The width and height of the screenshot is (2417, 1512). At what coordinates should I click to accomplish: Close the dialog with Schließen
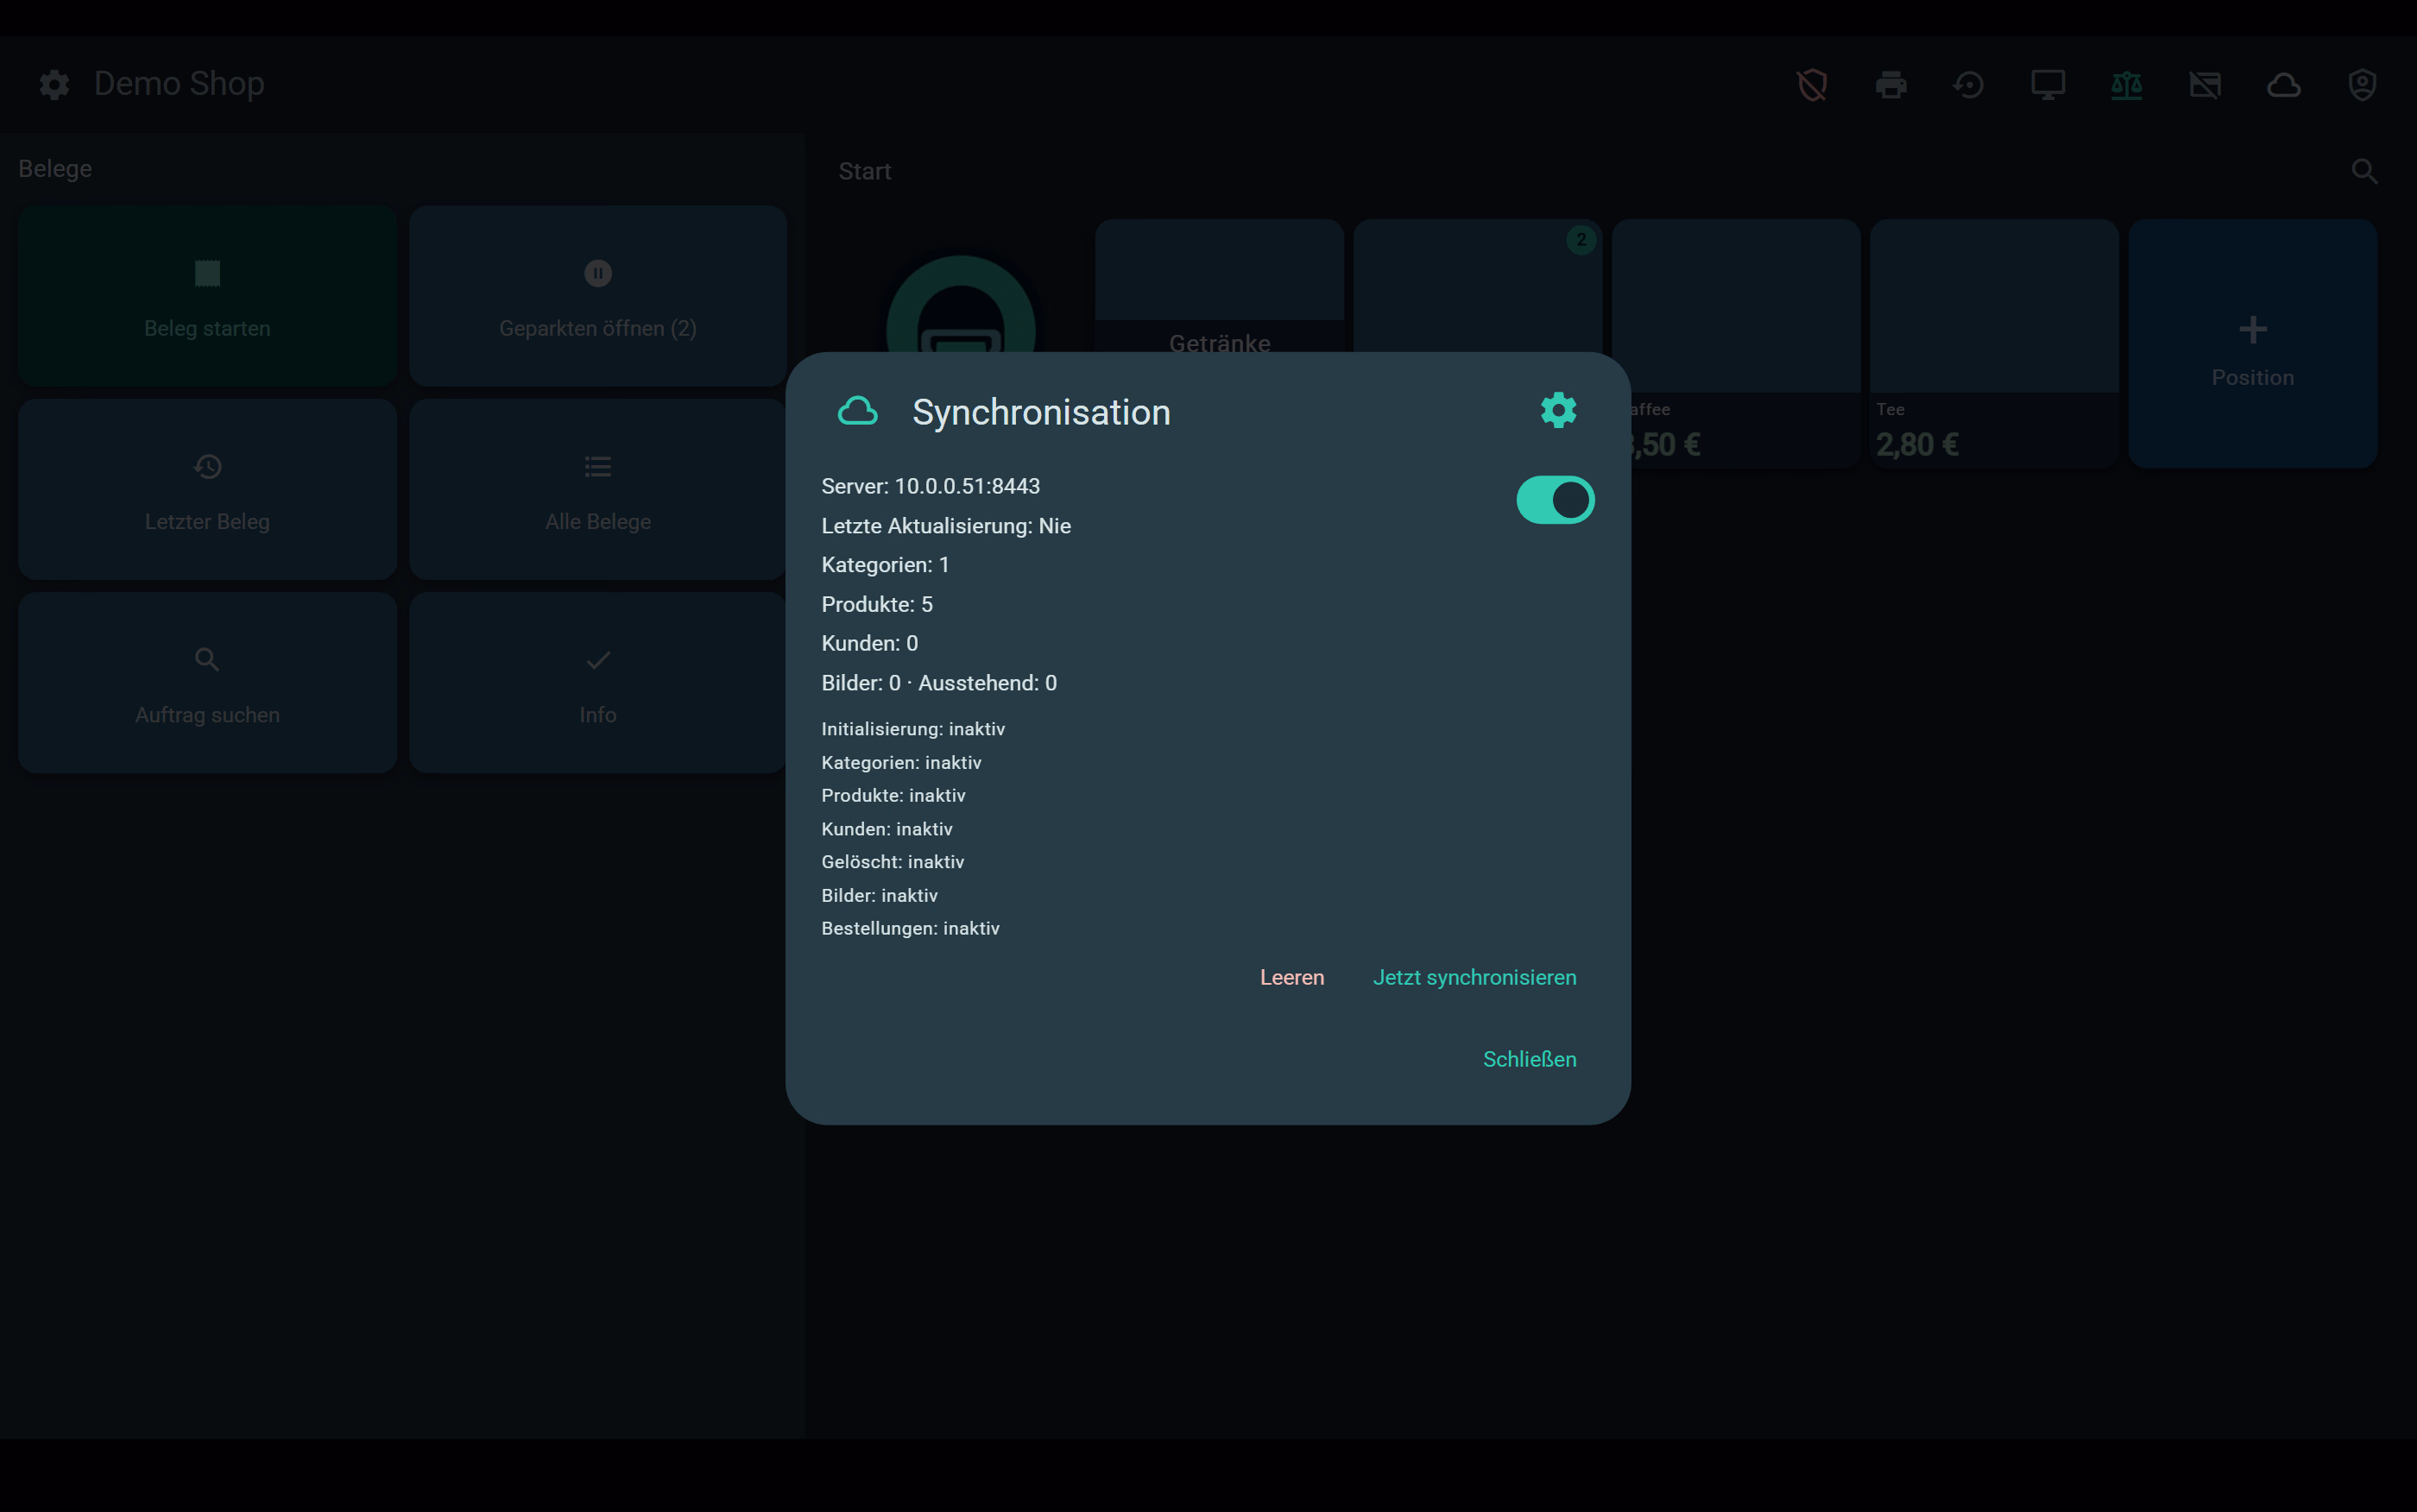tap(1529, 1059)
